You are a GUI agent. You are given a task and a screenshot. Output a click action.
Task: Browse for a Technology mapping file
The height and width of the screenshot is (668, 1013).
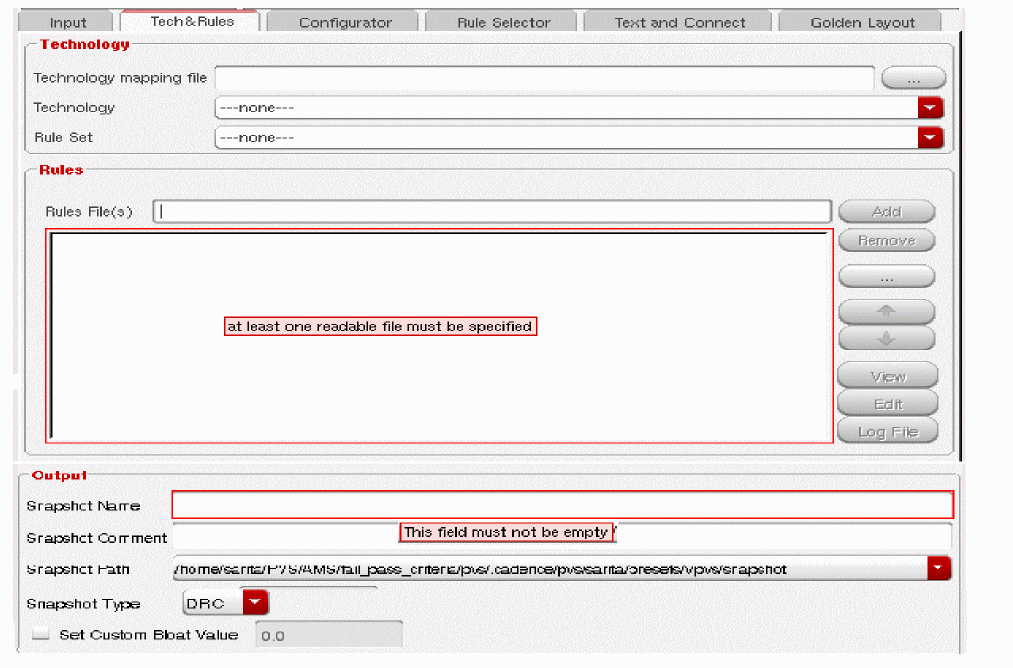tap(913, 78)
